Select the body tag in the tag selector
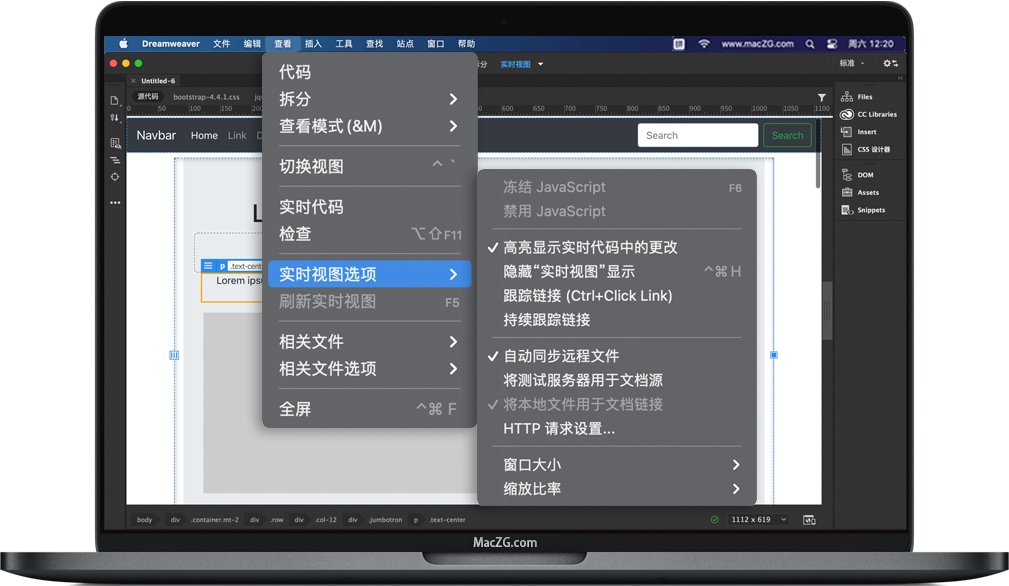1009x586 pixels. coord(144,520)
